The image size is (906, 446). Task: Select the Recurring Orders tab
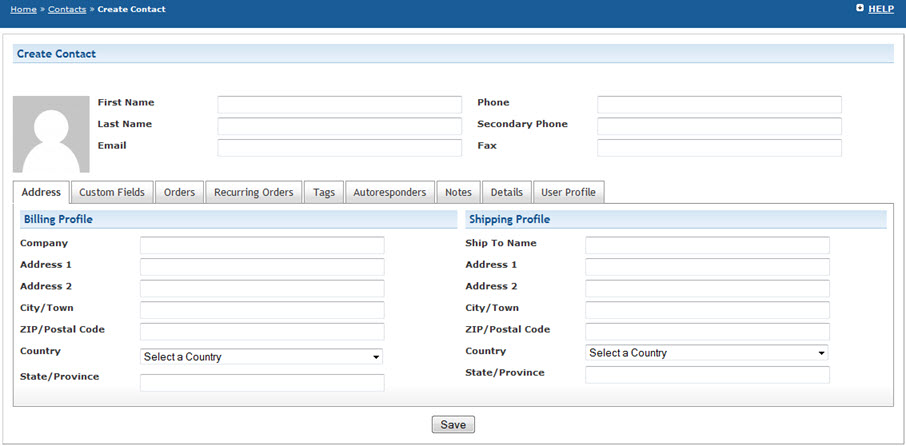pyautogui.click(x=253, y=192)
